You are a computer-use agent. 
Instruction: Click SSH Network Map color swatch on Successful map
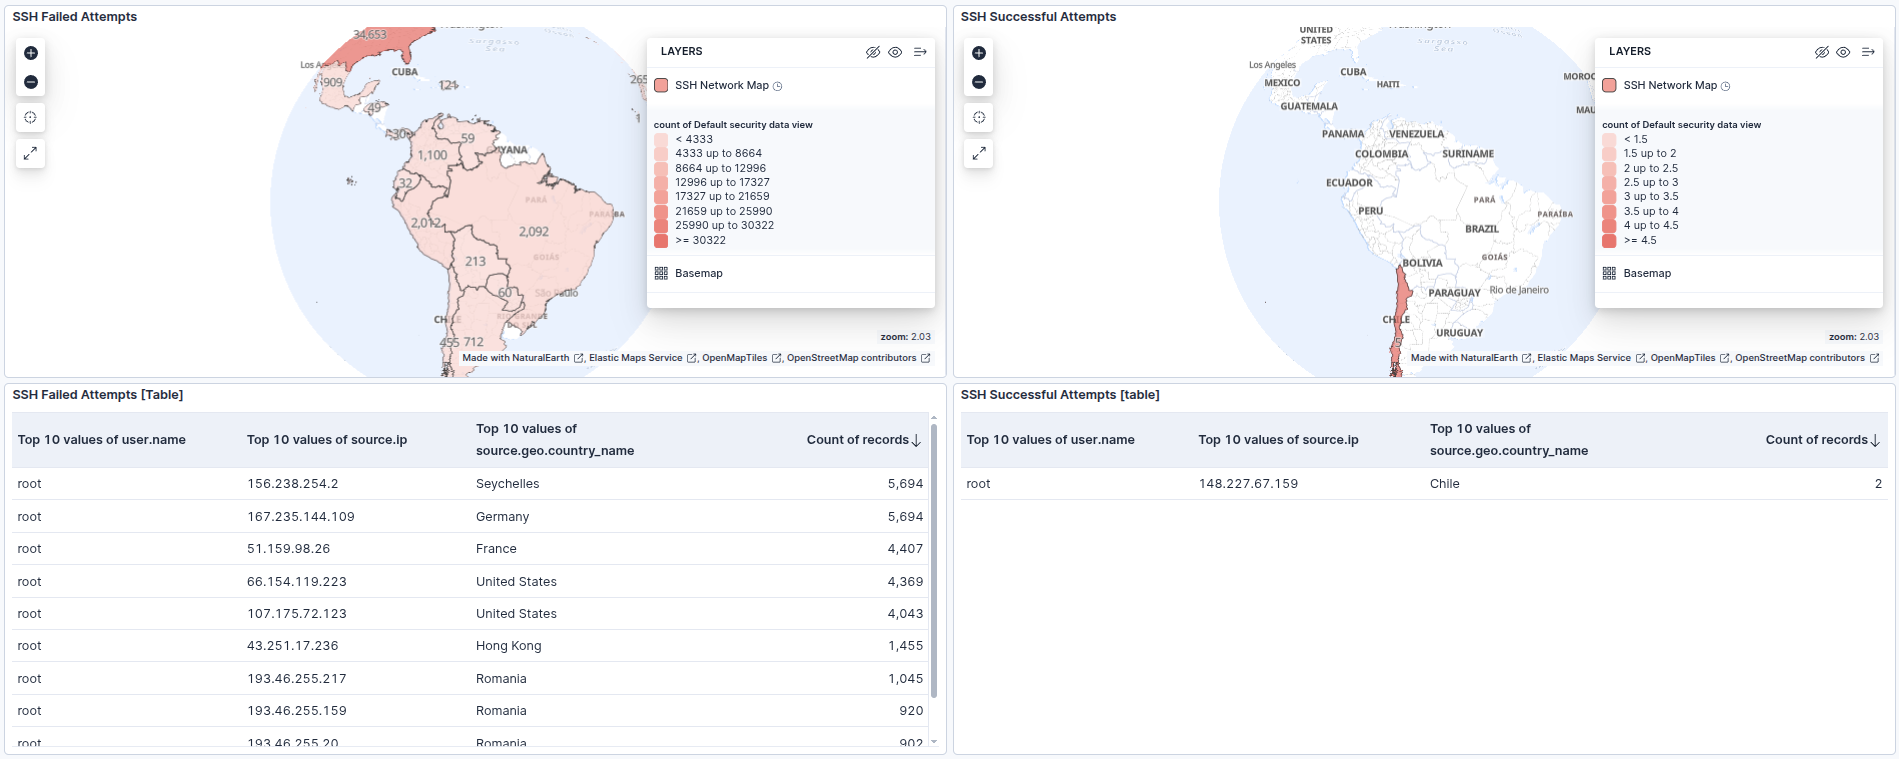click(x=1609, y=86)
